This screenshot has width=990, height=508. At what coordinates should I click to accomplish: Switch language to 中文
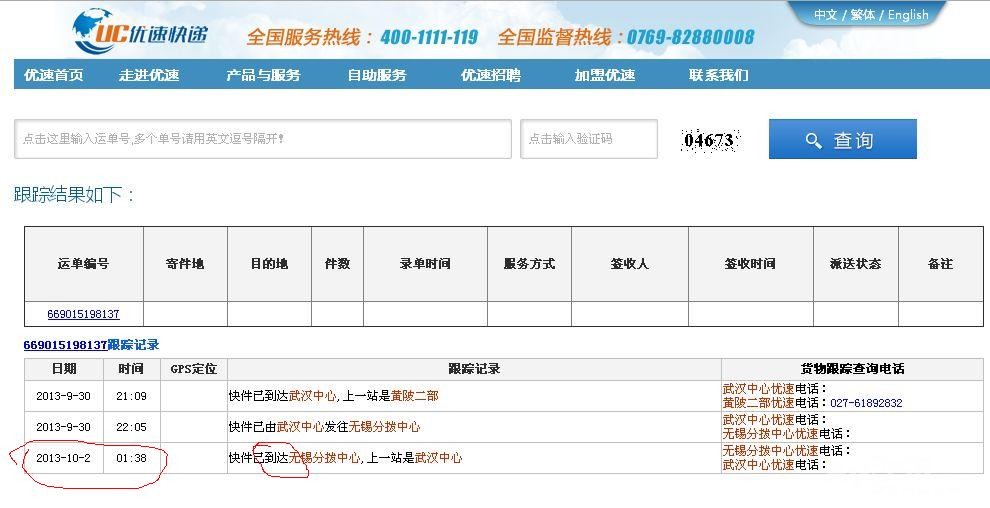[825, 15]
